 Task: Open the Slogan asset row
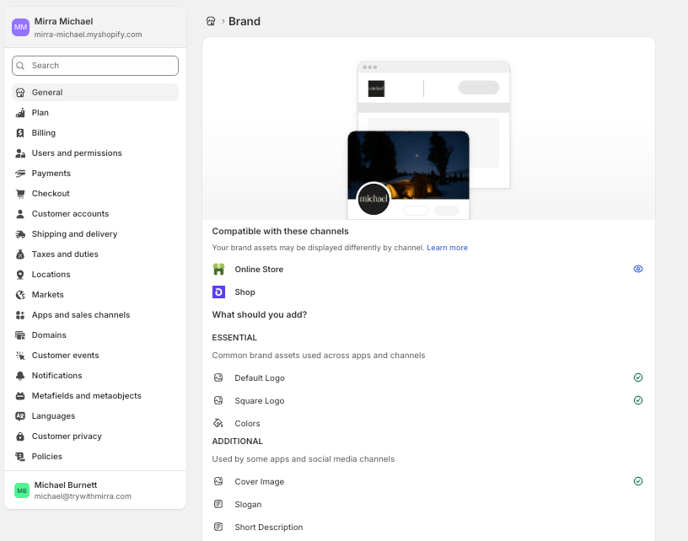(x=428, y=504)
